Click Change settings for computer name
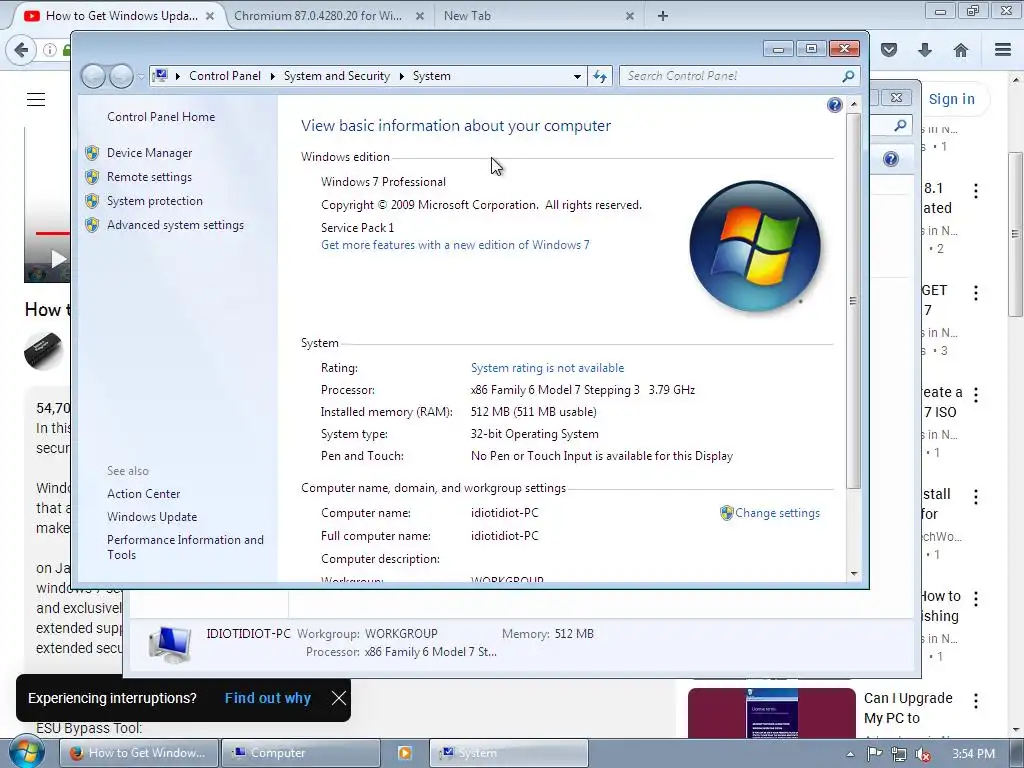 [777, 513]
